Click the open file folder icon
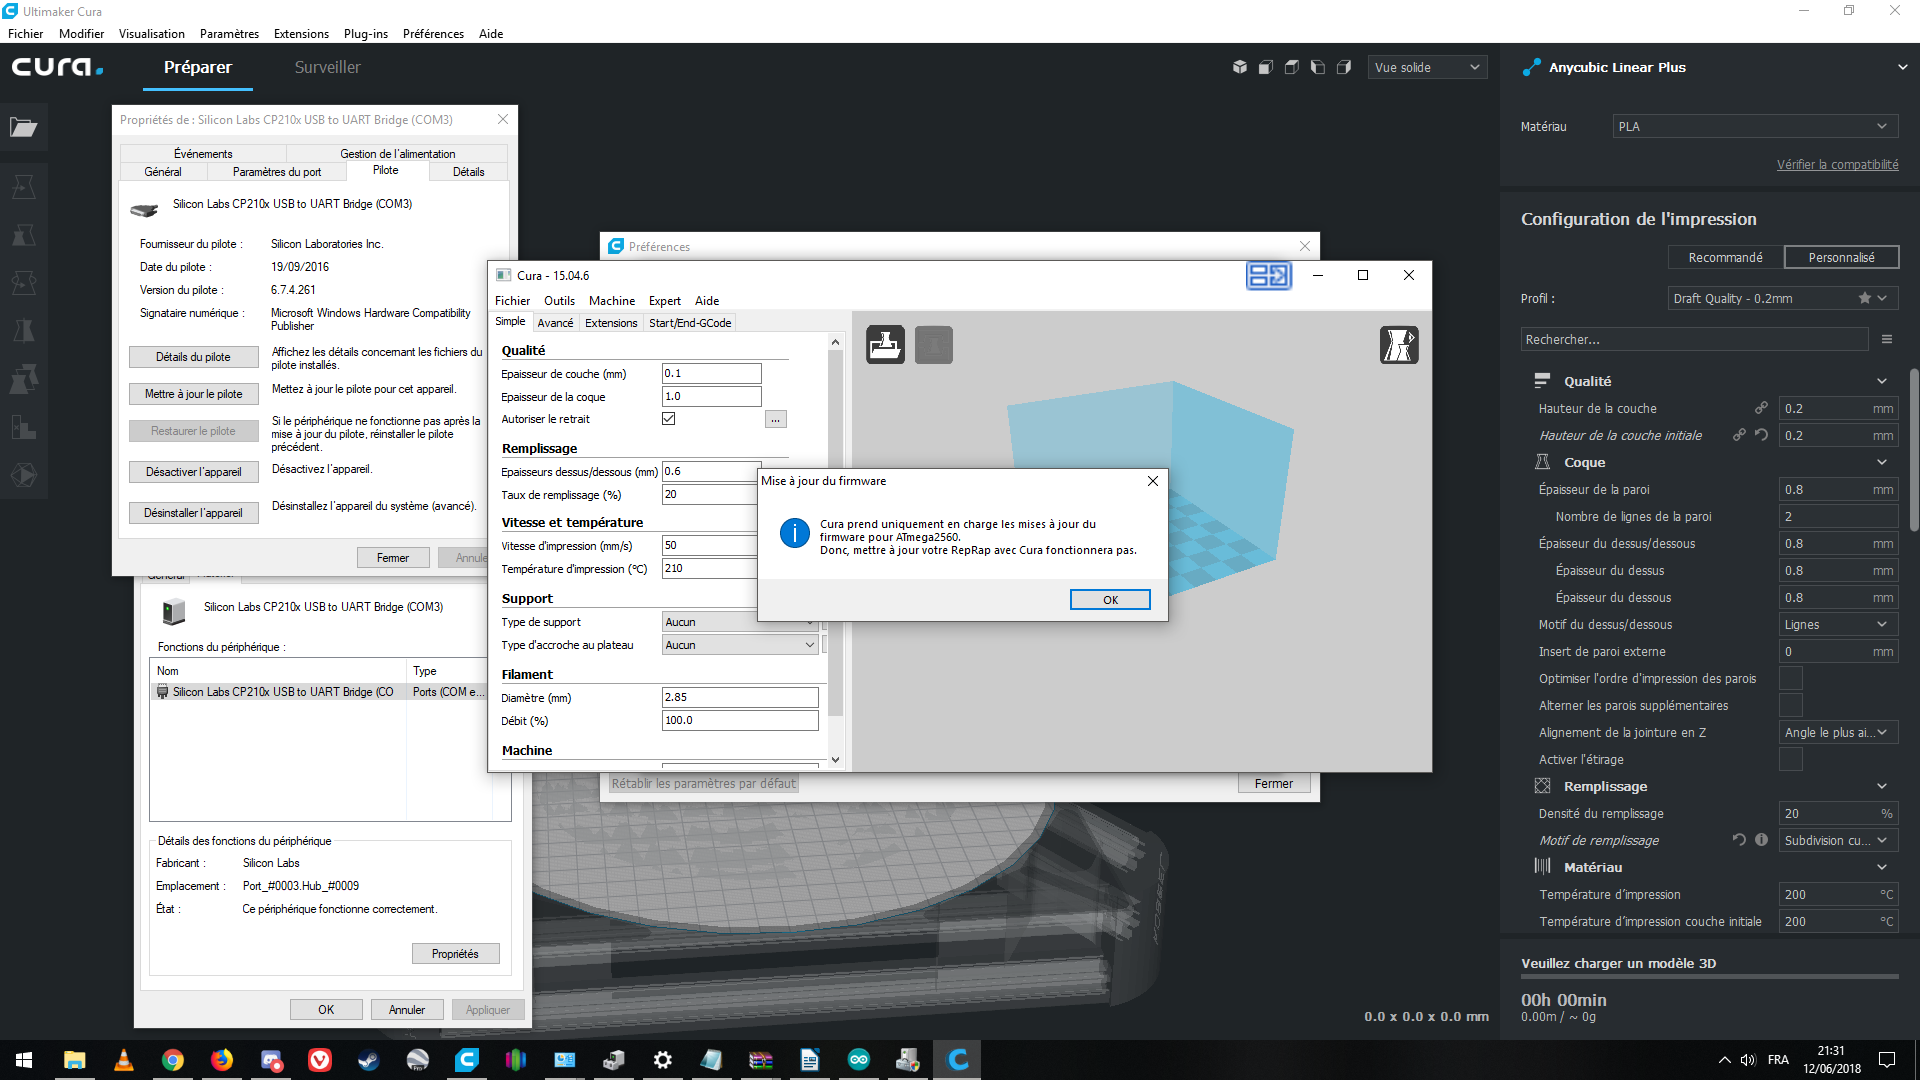The width and height of the screenshot is (1920, 1080). pos(23,127)
